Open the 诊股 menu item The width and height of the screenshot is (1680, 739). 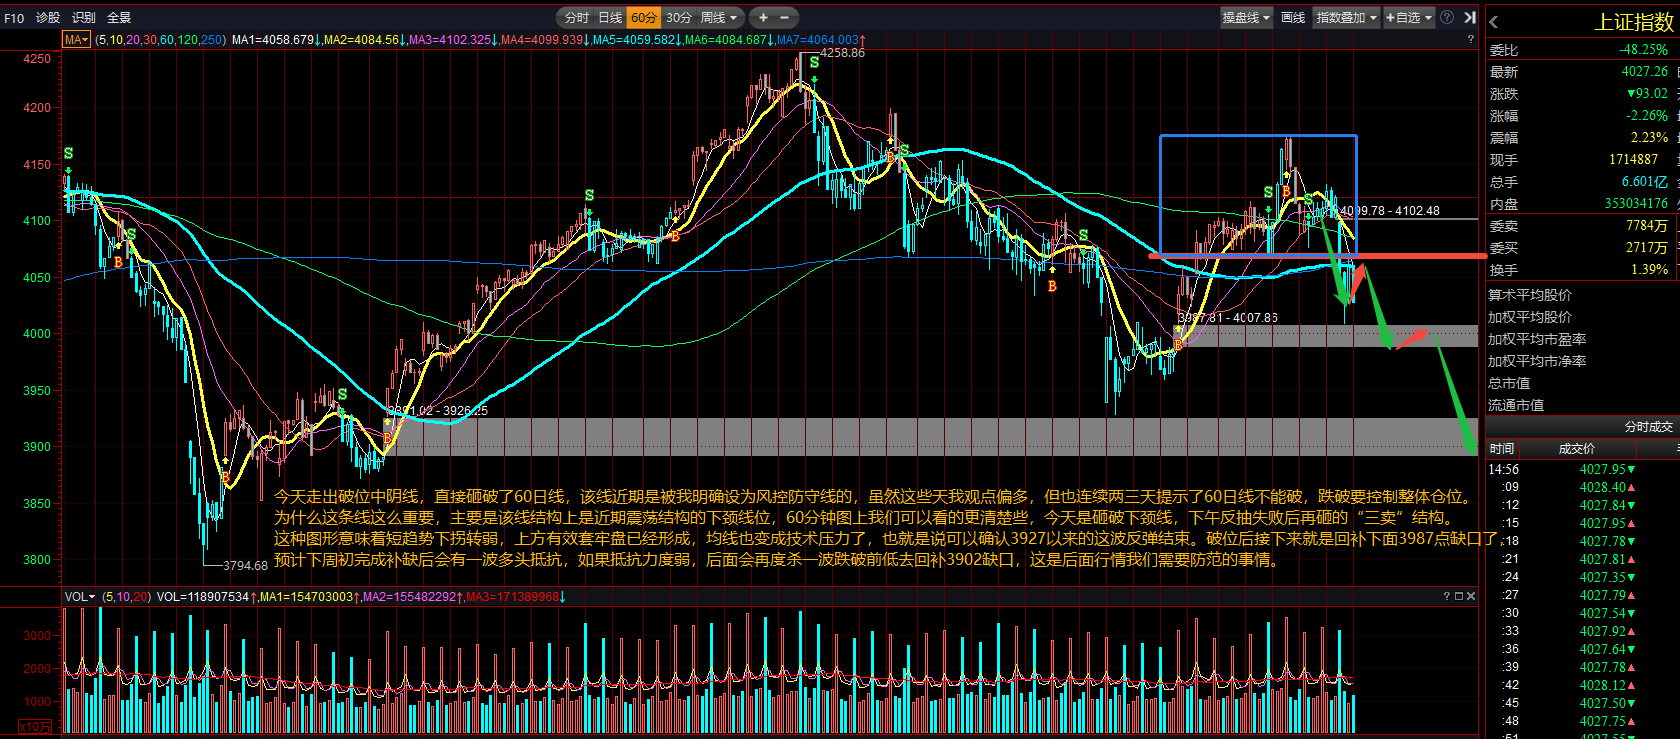(48, 17)
